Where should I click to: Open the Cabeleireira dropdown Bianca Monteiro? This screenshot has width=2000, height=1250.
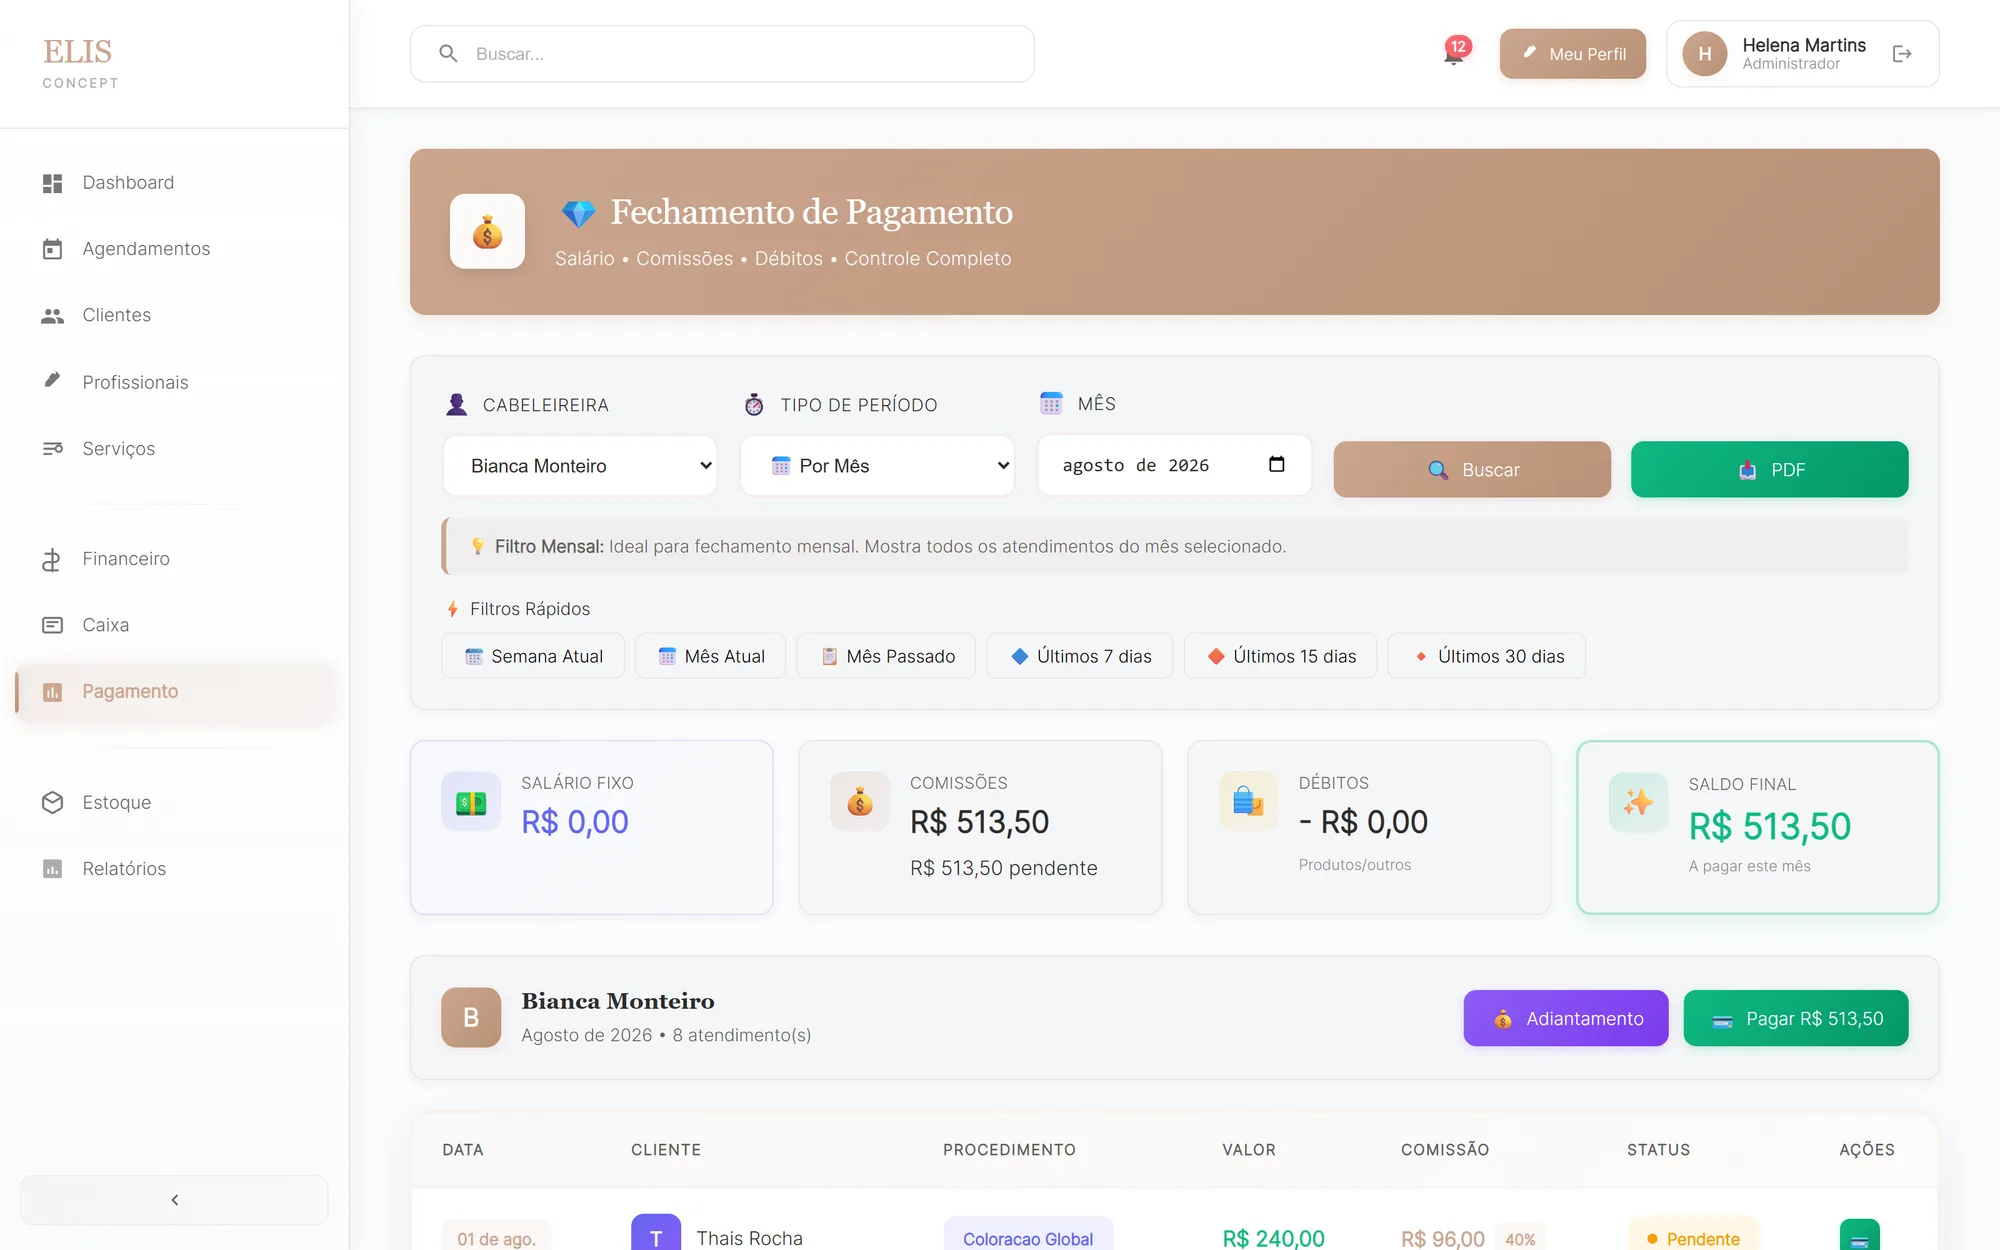580,466
